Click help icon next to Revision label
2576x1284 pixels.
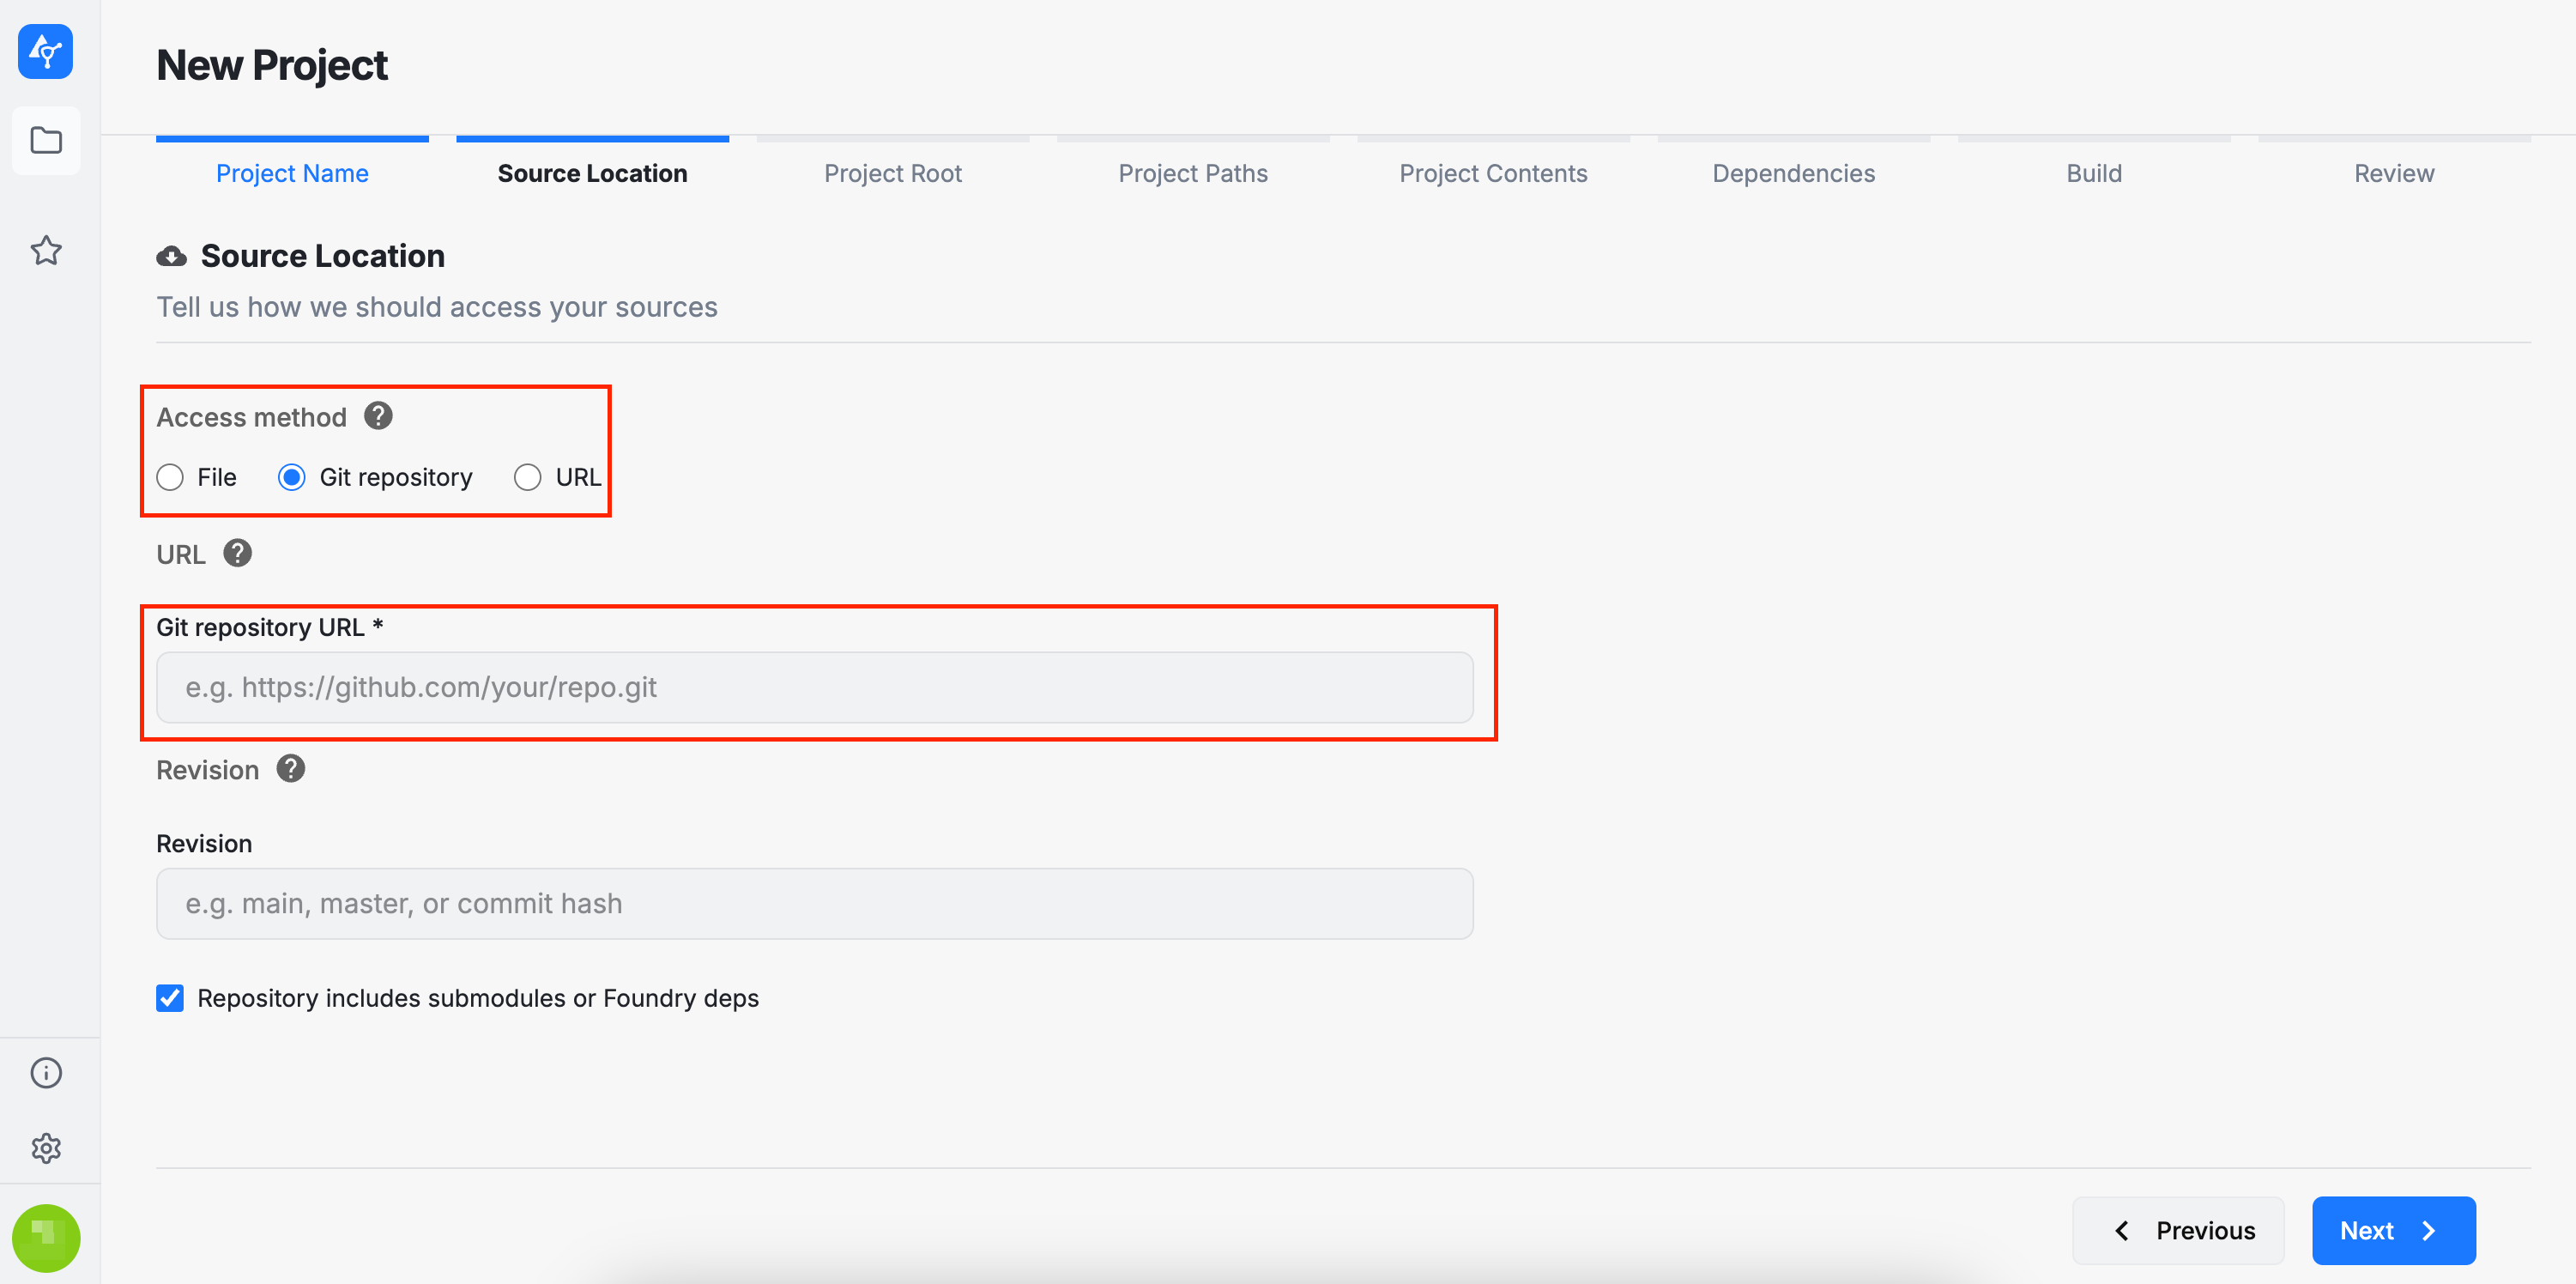[x=290, y=769]
